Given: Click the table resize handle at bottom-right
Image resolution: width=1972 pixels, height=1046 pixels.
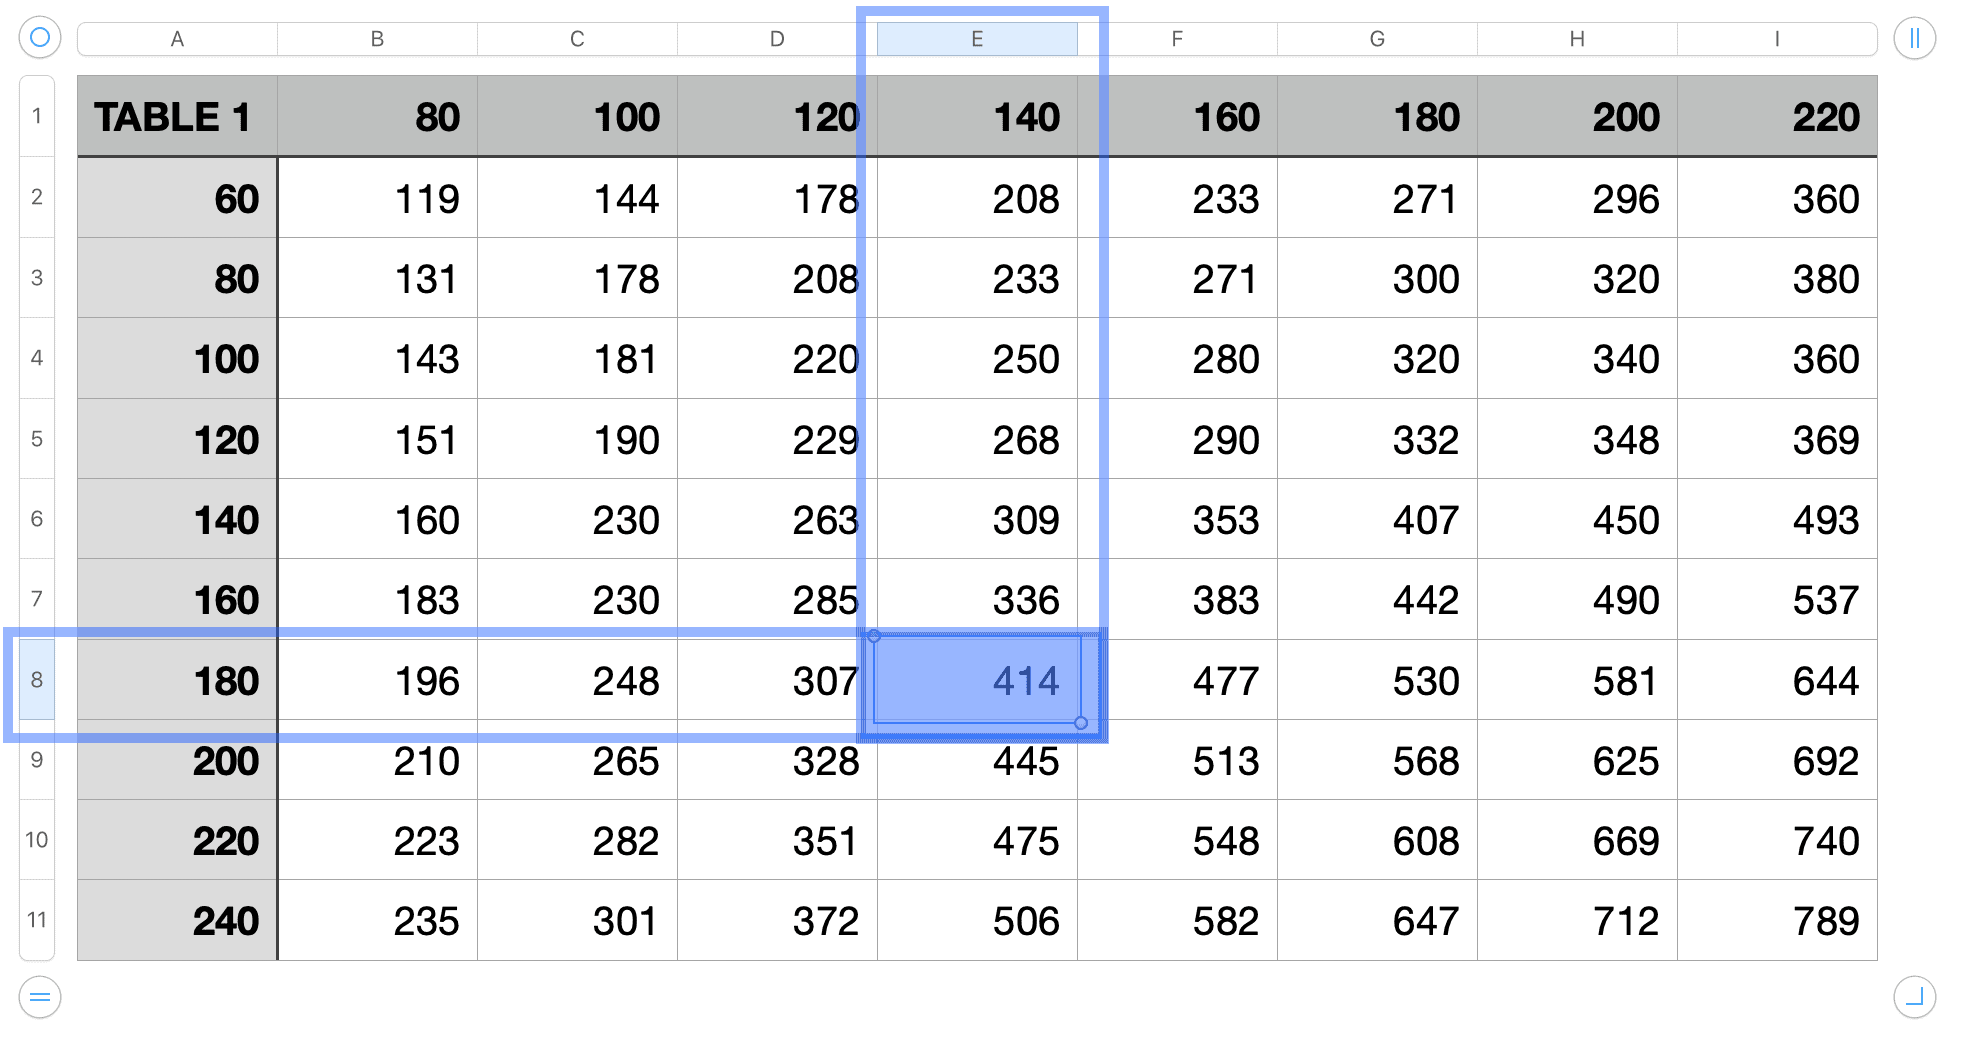Looking at the screenshot, I should (1915, 997).
